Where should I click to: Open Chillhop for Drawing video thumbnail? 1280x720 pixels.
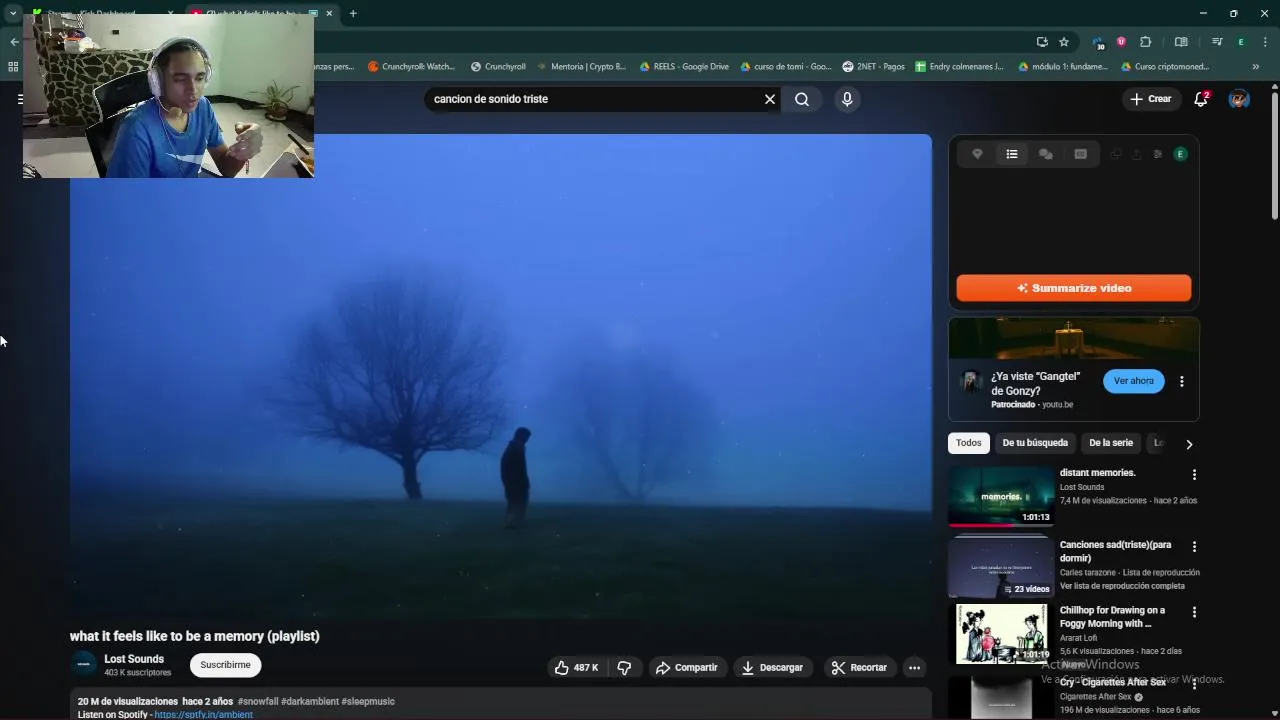pyautogui.click(x=1001, y=633)
